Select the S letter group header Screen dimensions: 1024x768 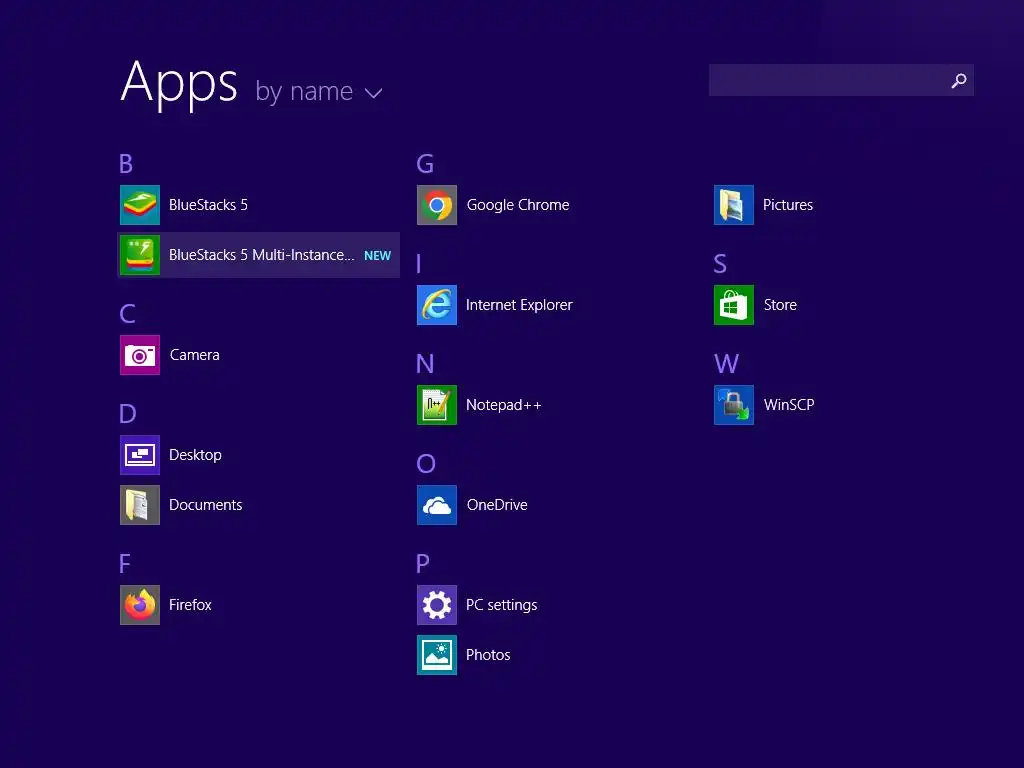(720, 264)
